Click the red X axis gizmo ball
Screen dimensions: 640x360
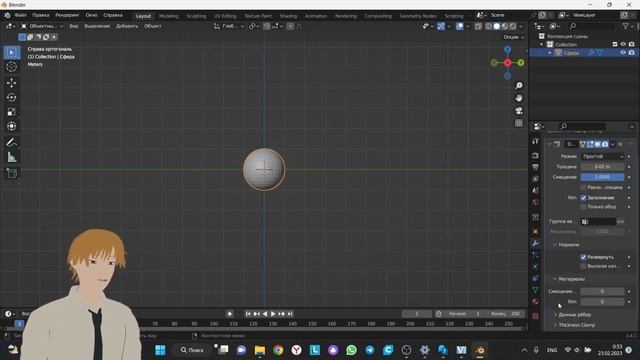pyautogui.click(x=507, y=63)
